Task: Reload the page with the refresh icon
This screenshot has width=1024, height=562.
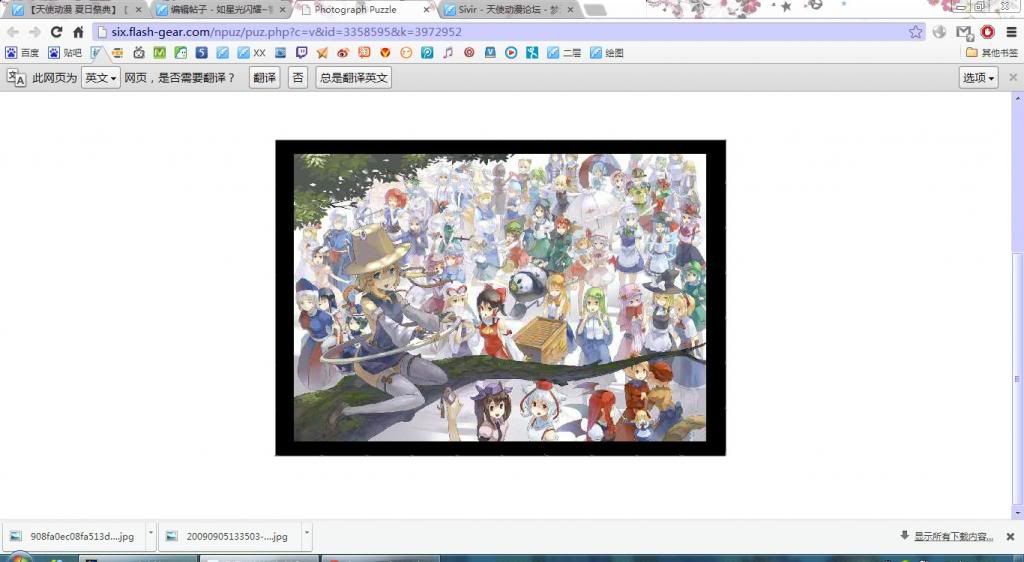Action: click(x=57, y=32)
